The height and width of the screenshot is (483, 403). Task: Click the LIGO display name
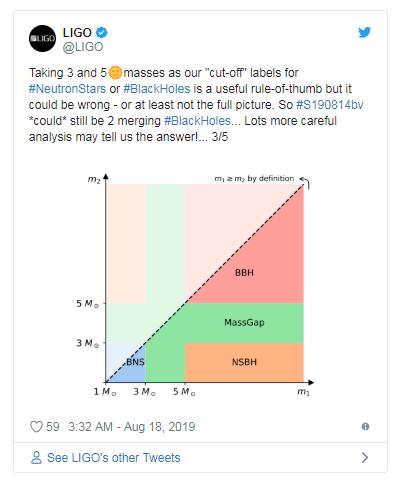(x=77, y=33)
